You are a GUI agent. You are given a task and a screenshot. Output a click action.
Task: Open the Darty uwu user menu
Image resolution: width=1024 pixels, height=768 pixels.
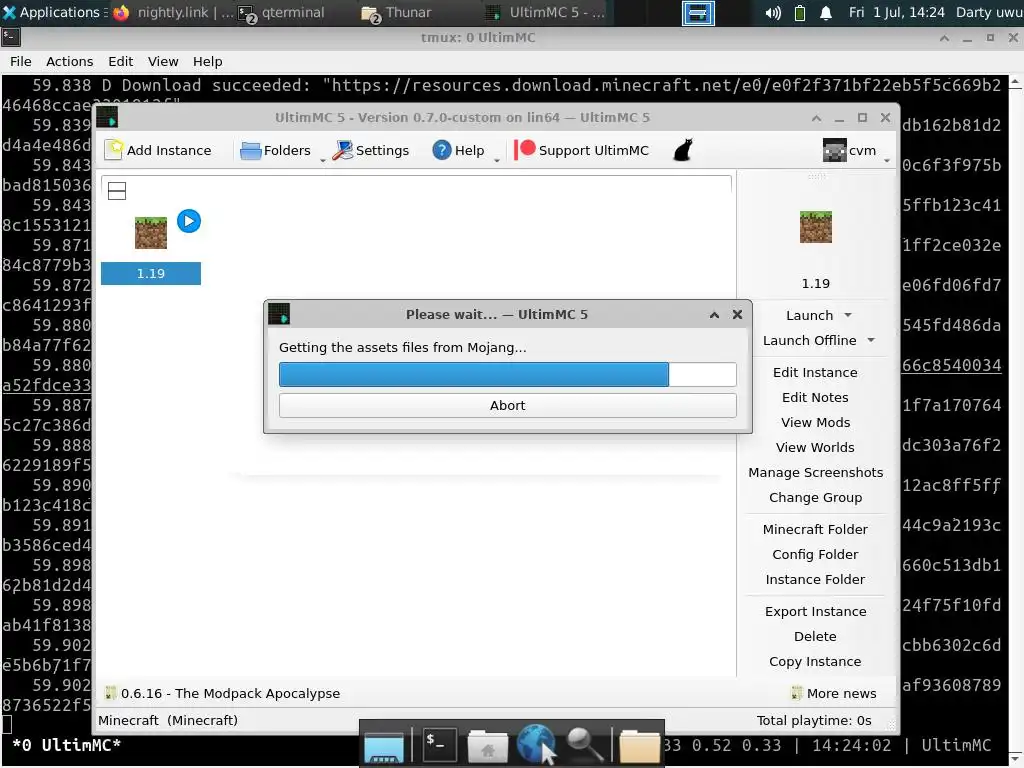click(989, 12)
